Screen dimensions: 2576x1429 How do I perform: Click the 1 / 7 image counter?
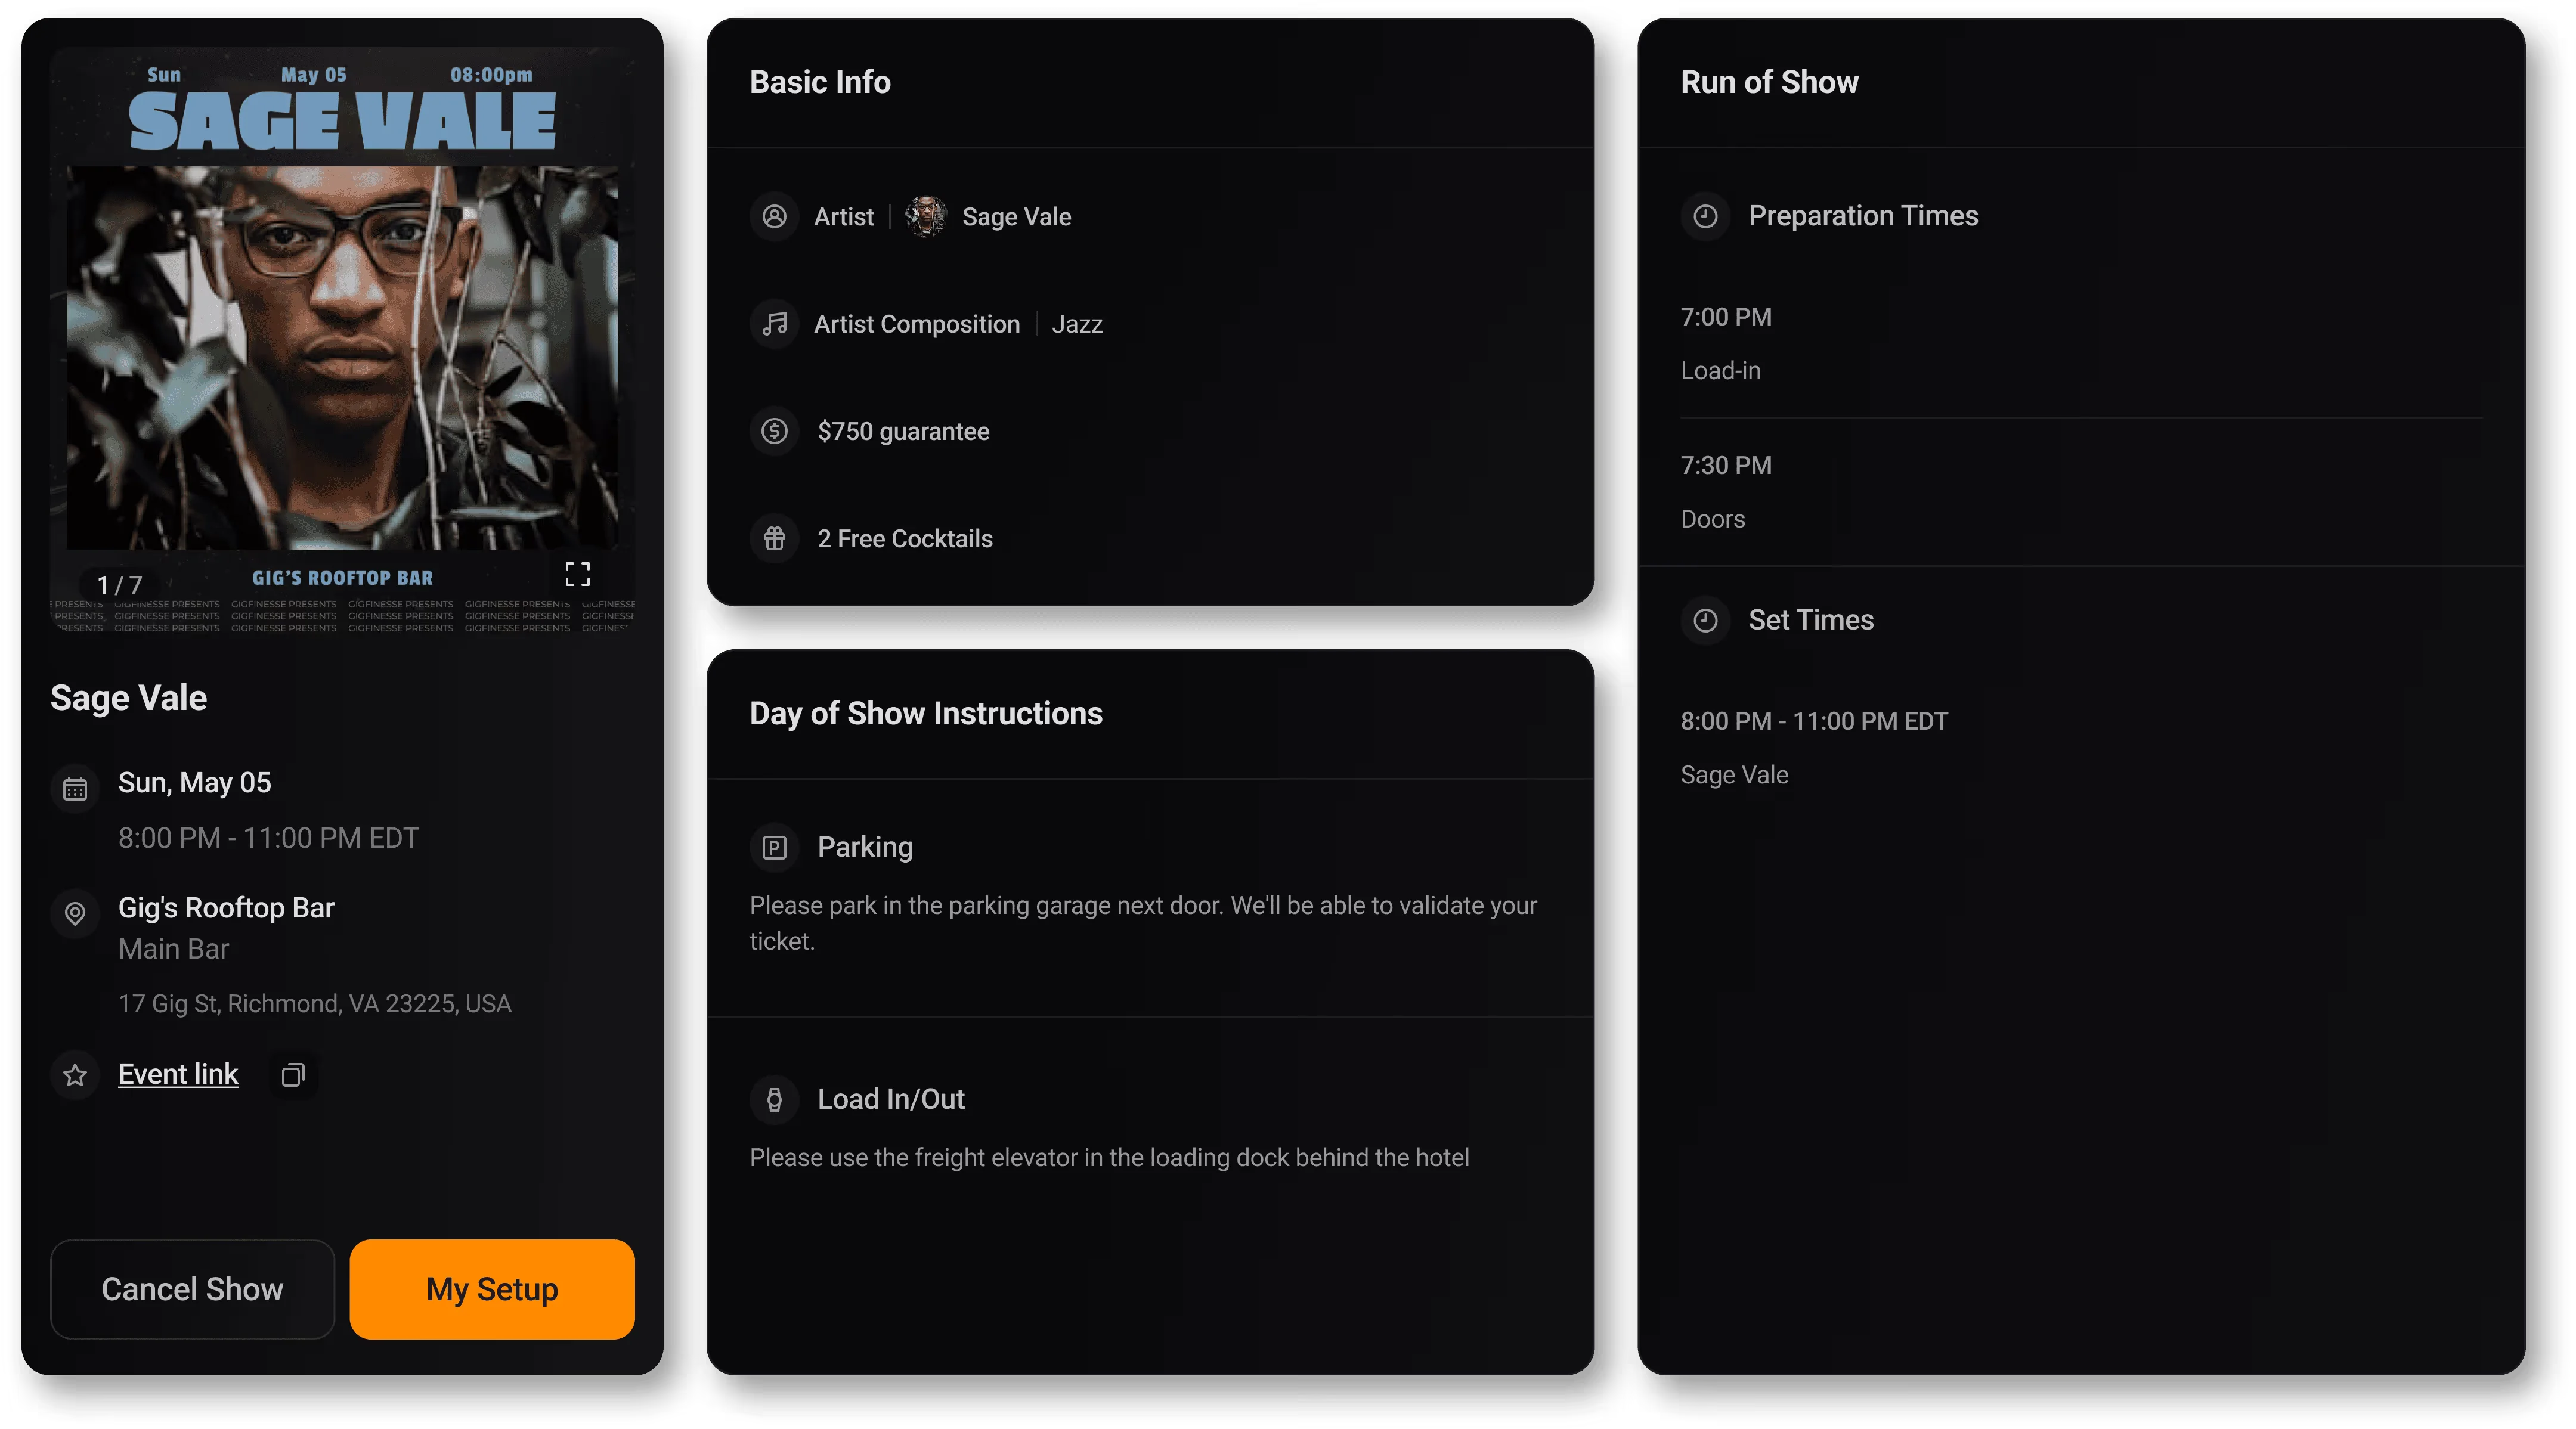coord(119,585)
